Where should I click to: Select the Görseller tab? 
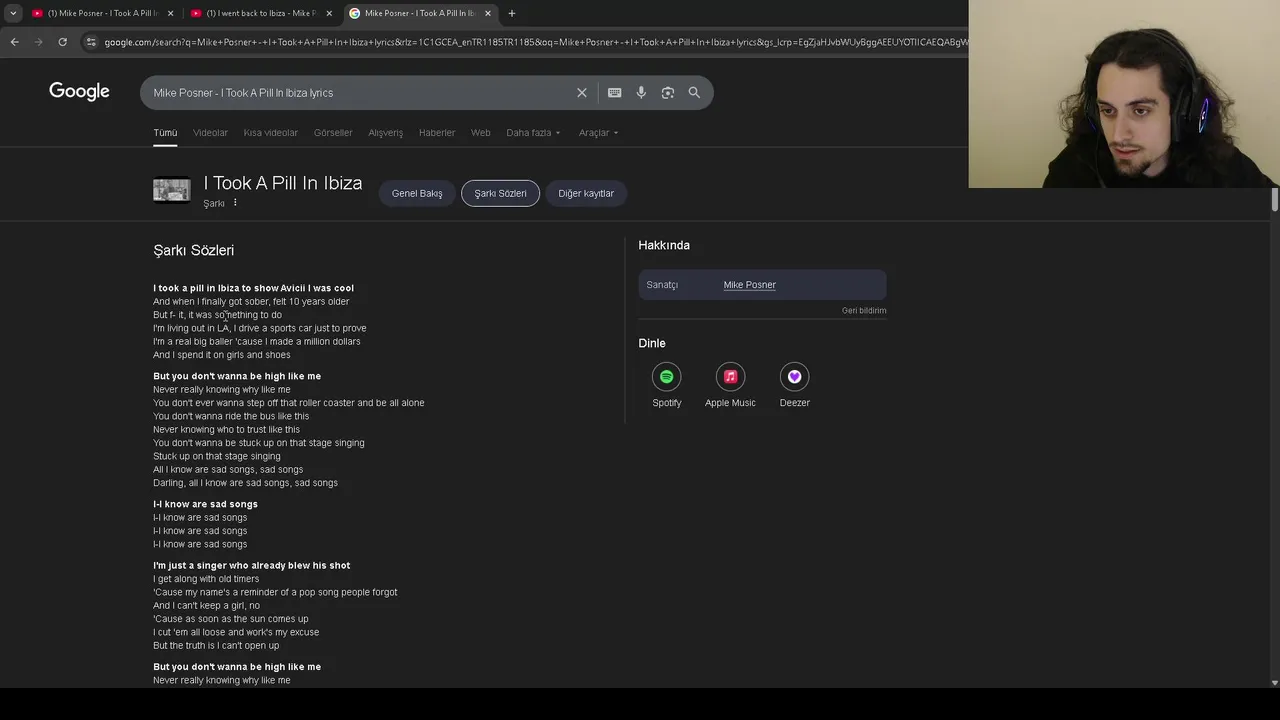pyautogui.click(x=333, y=133)
